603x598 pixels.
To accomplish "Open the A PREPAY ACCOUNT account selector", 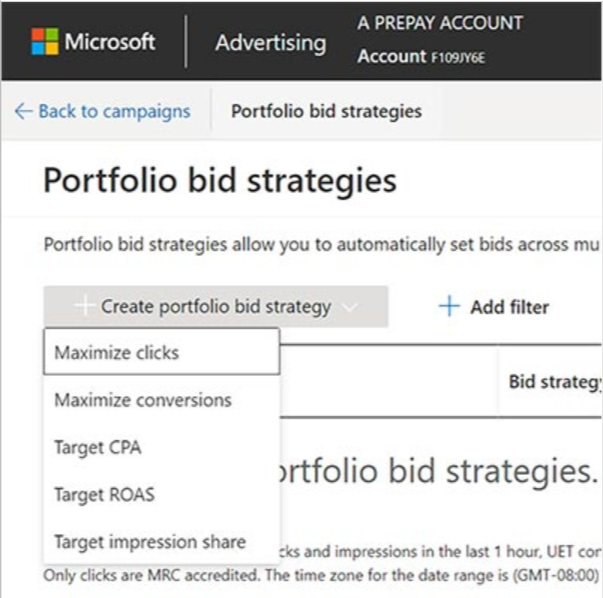I will click(x=440, y=23).
